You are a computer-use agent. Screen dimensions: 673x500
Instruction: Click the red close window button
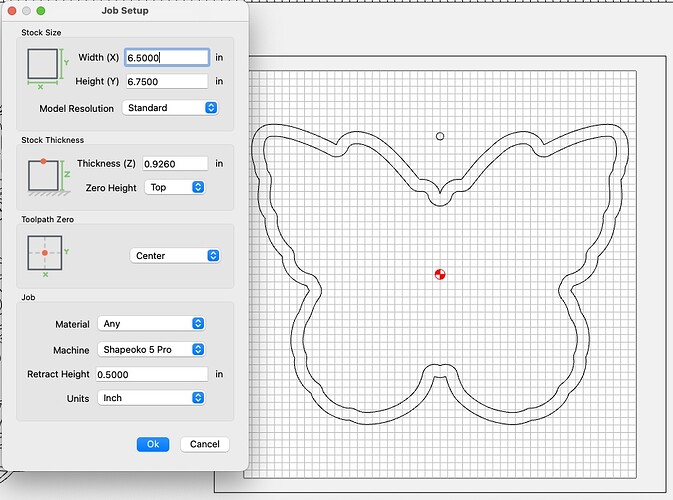coord(13,10)
